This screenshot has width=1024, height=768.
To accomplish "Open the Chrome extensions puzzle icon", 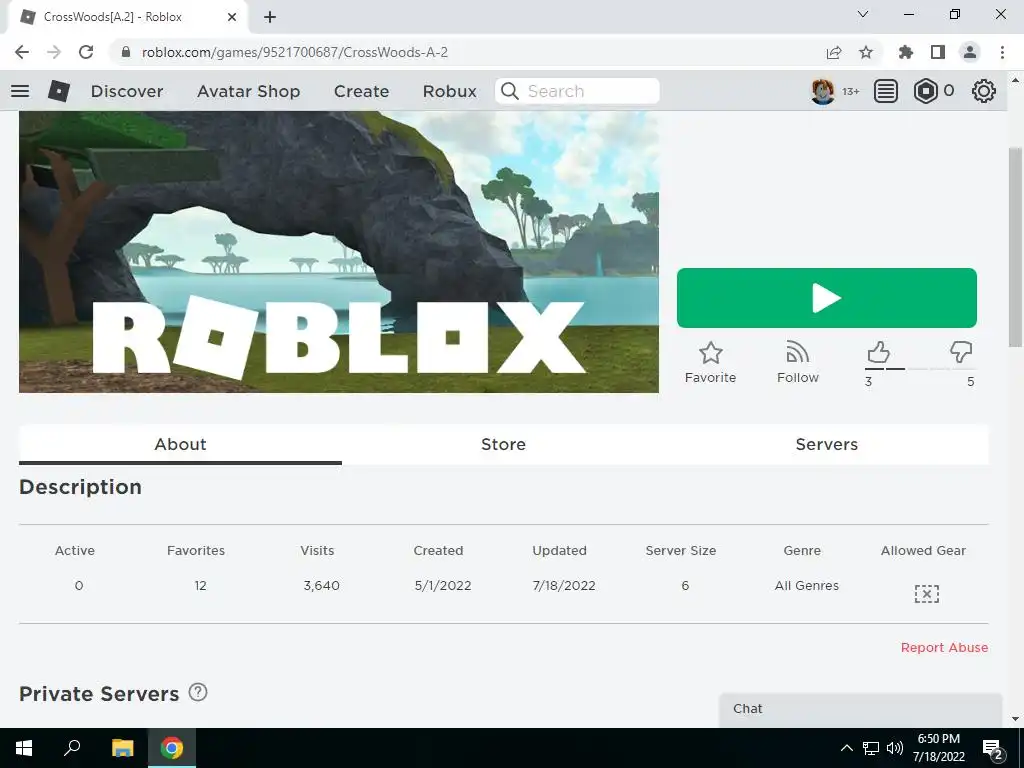I will (x=906, y=52).
